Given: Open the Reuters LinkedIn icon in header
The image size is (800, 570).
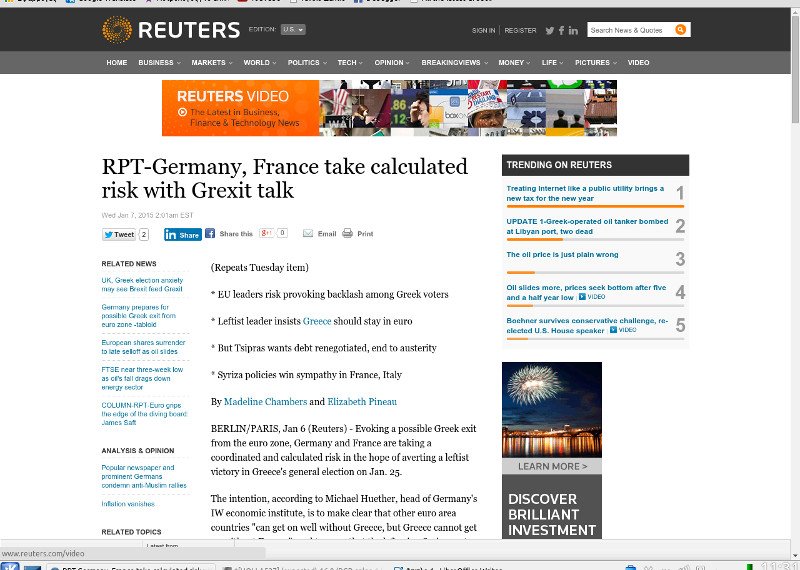Looking at the screenshot, I should click(574, 31).
